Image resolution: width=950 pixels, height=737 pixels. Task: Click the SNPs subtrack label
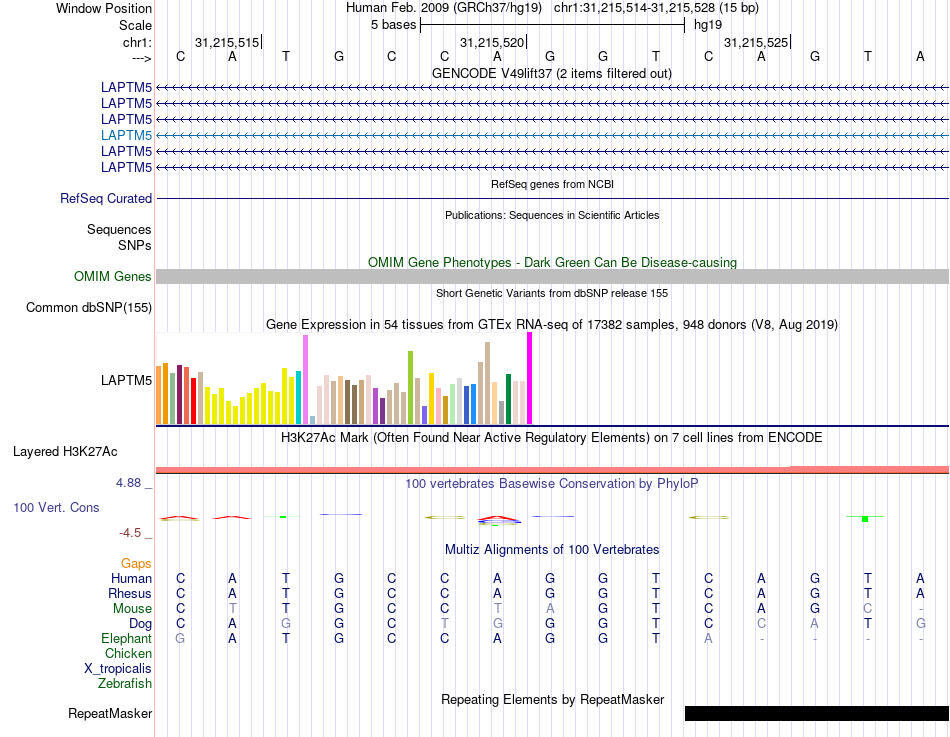tap(135, 245)
